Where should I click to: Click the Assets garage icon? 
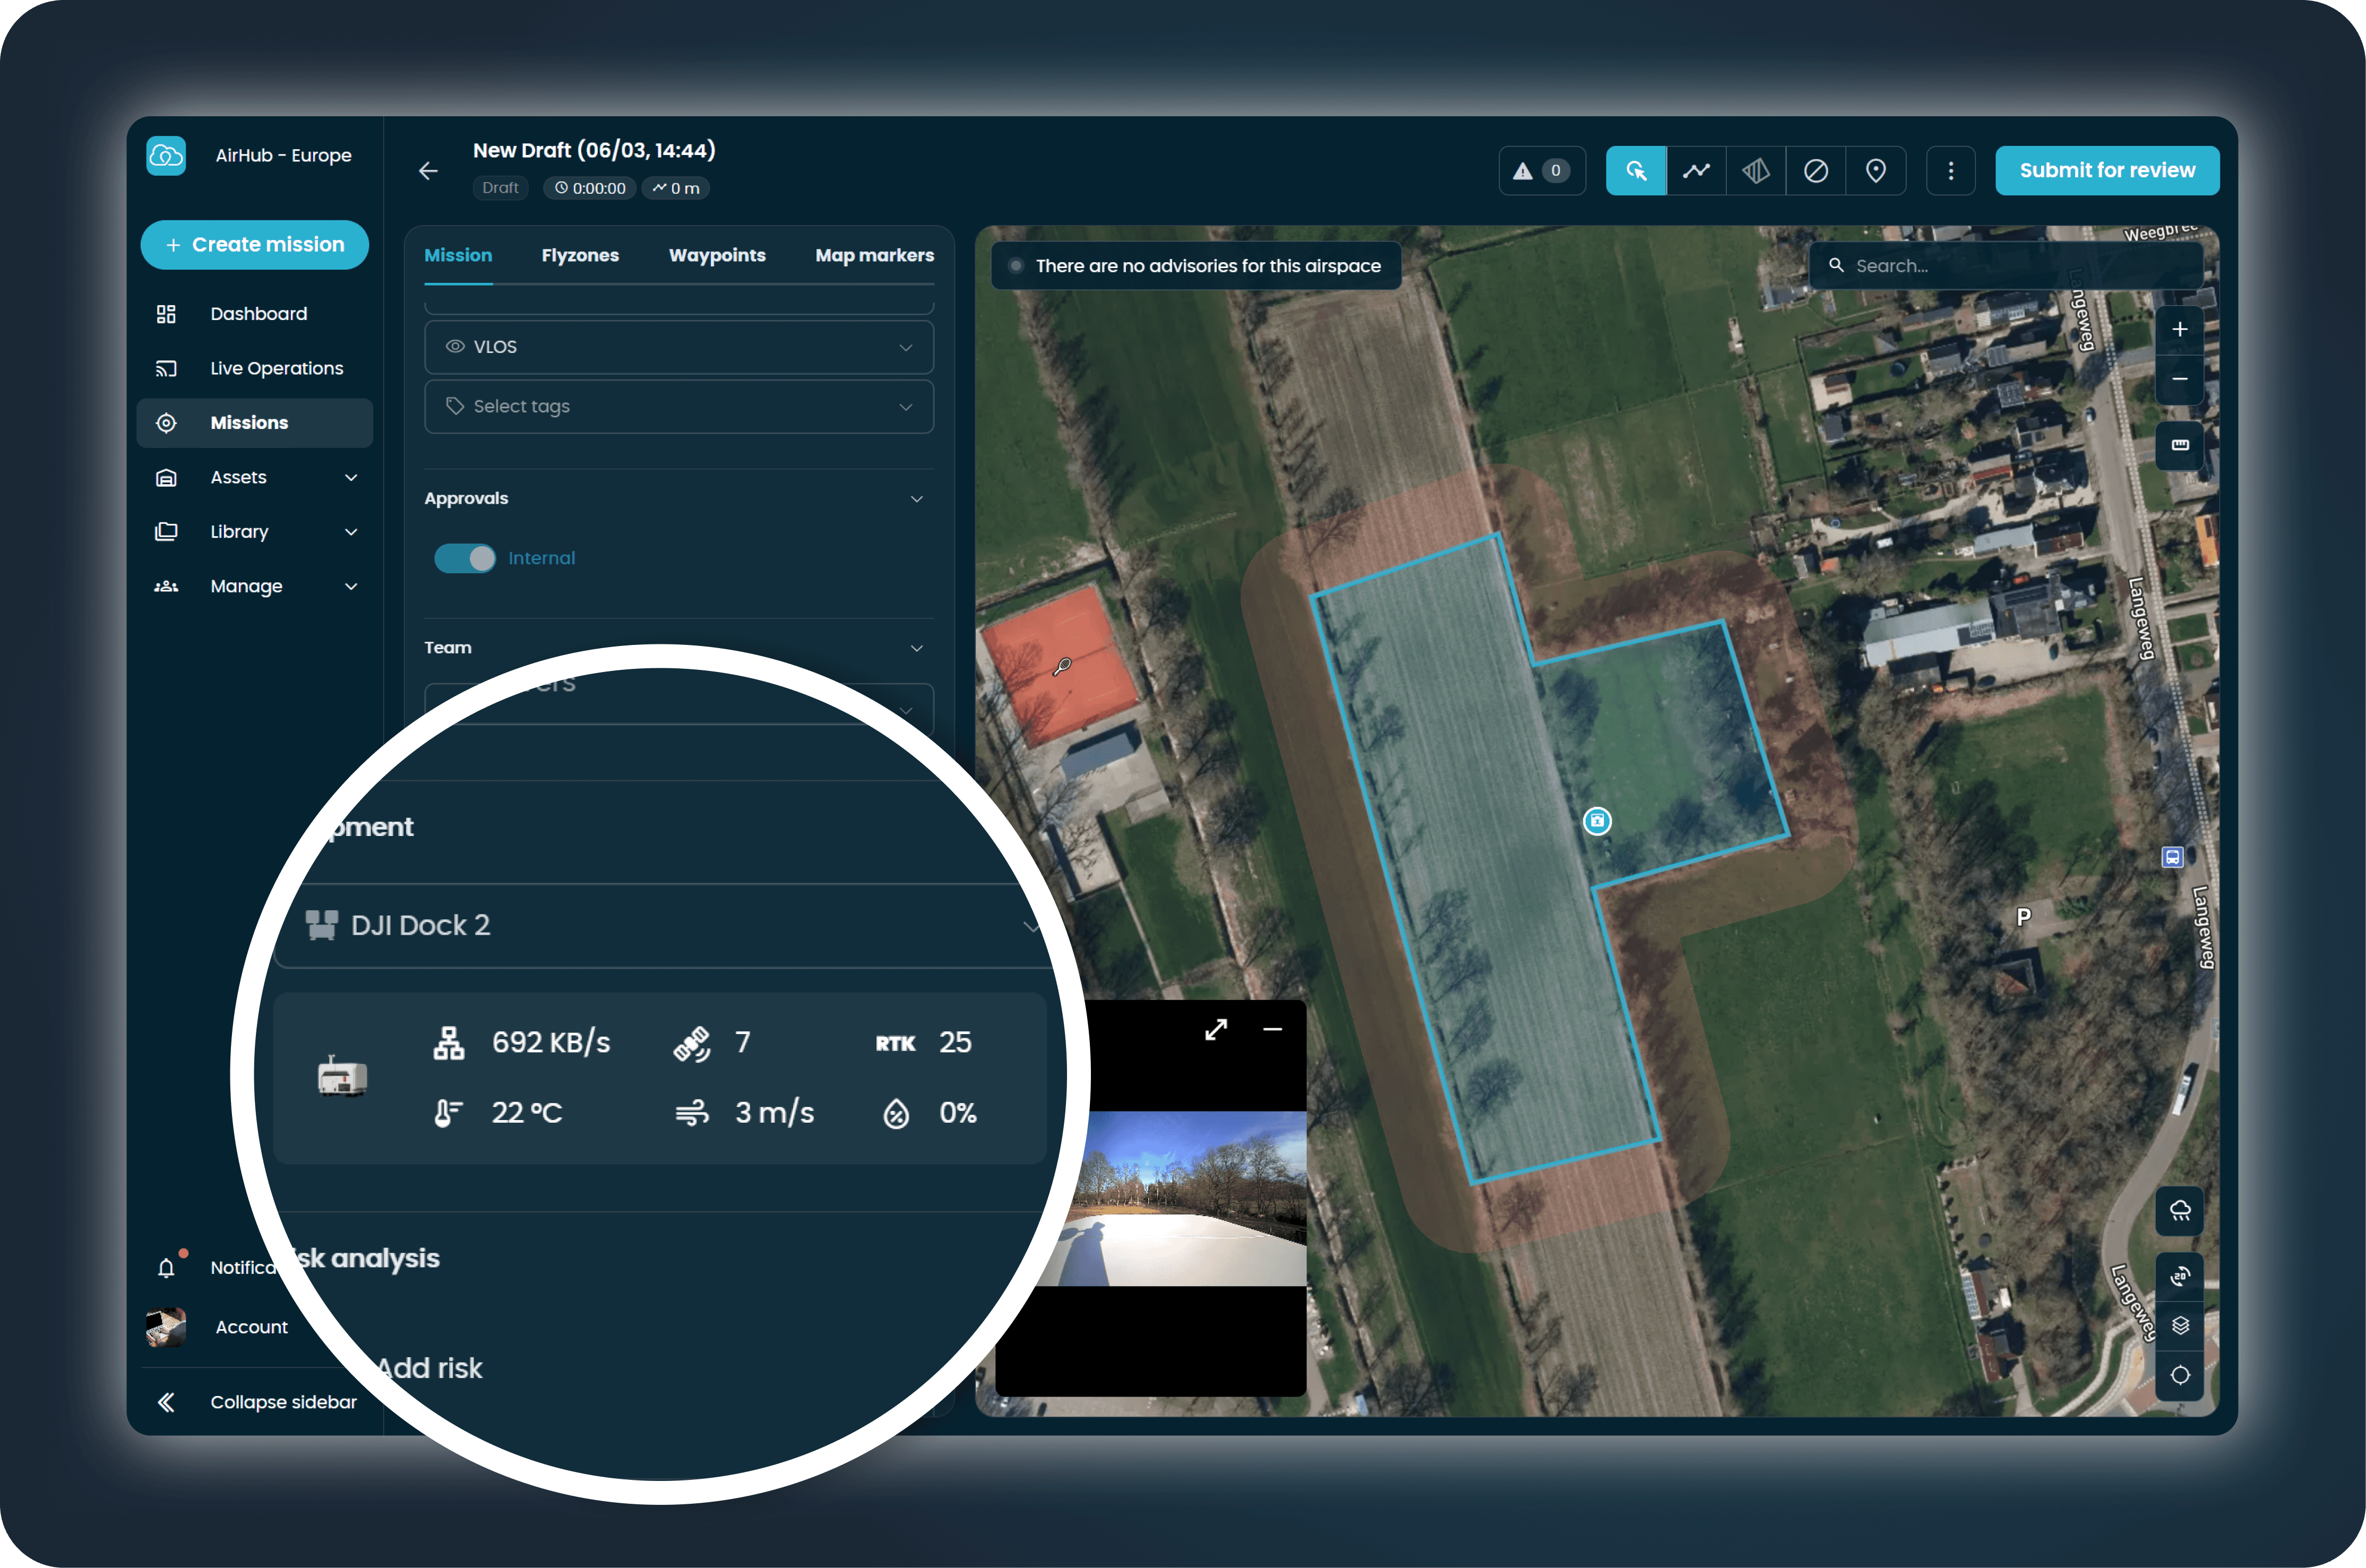click(x=166, y=478)
